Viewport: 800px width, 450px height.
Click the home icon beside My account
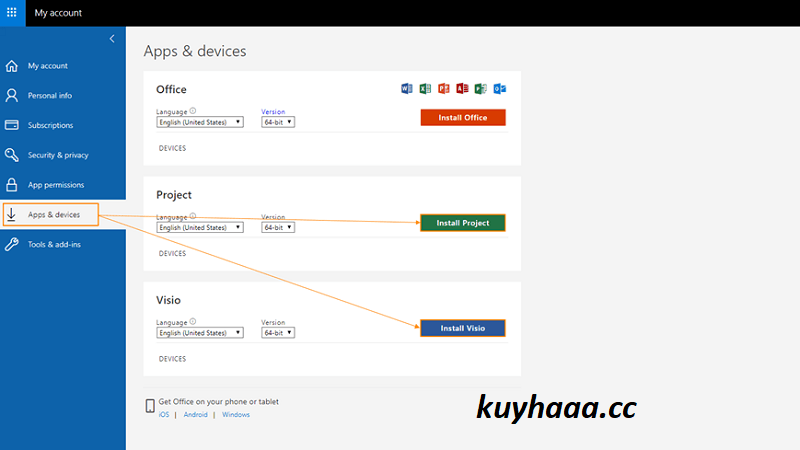tap(12, 66)
